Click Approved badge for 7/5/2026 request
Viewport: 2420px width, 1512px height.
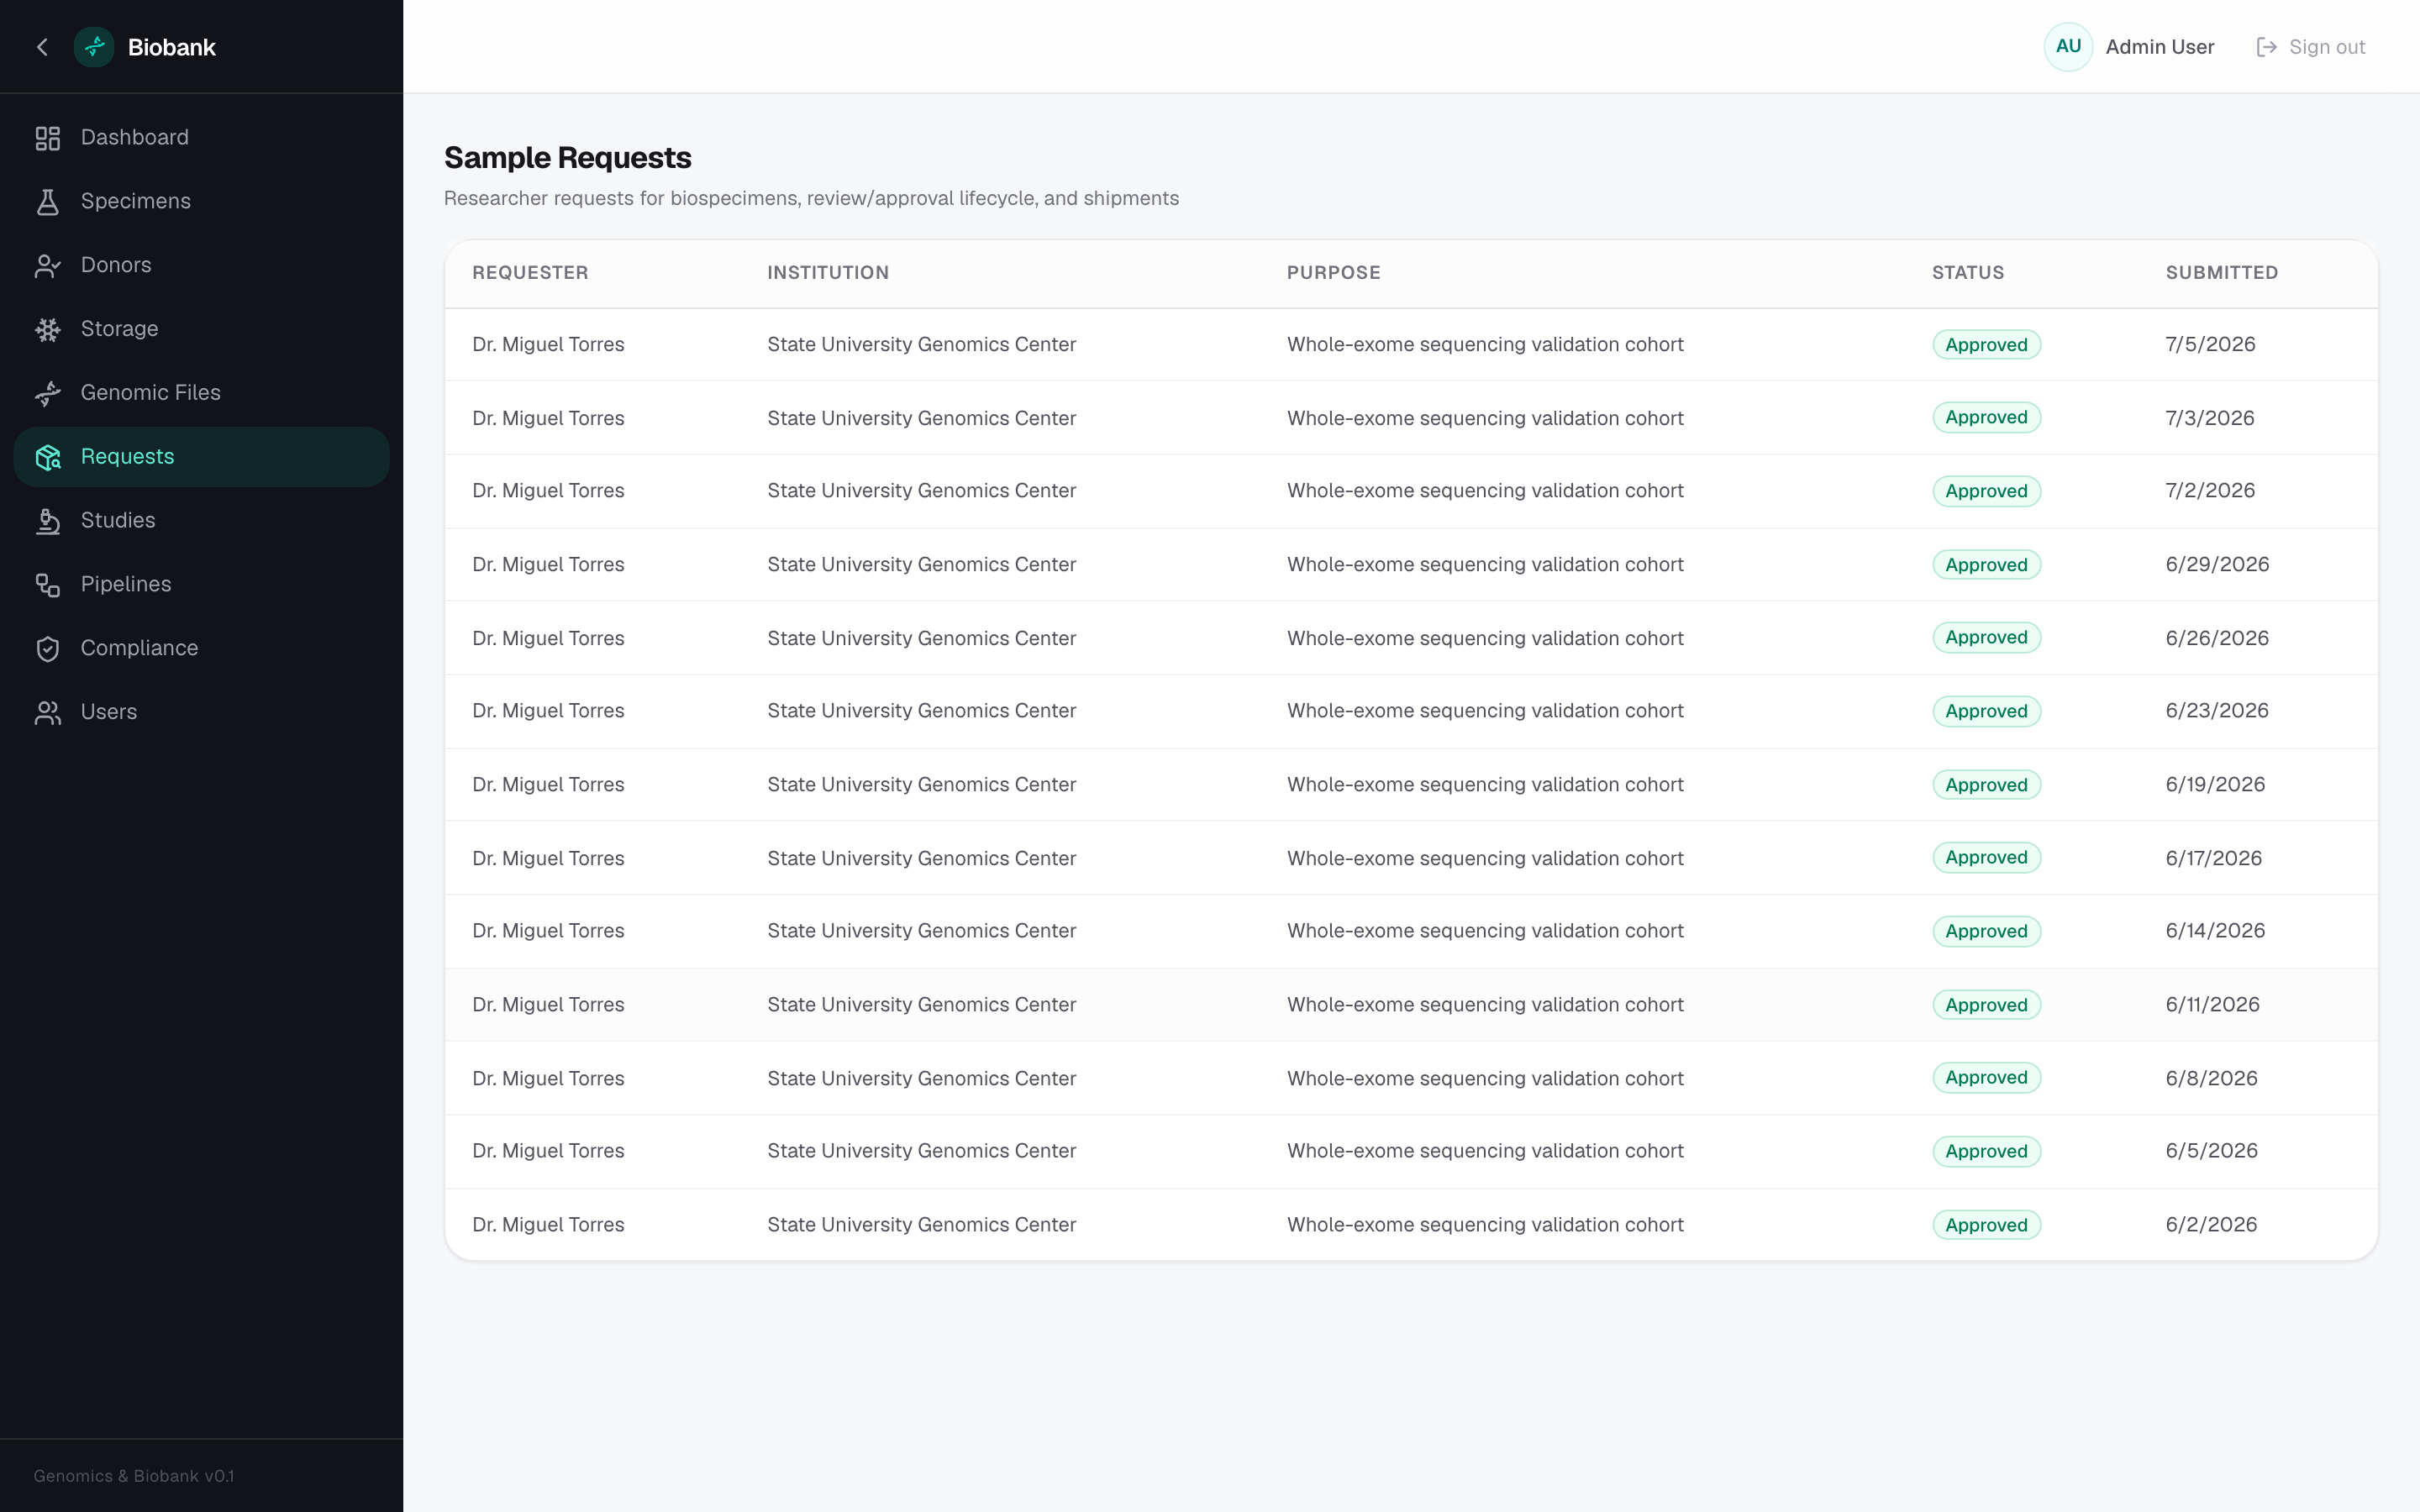pyautogui.click(x=1986, y=345)
